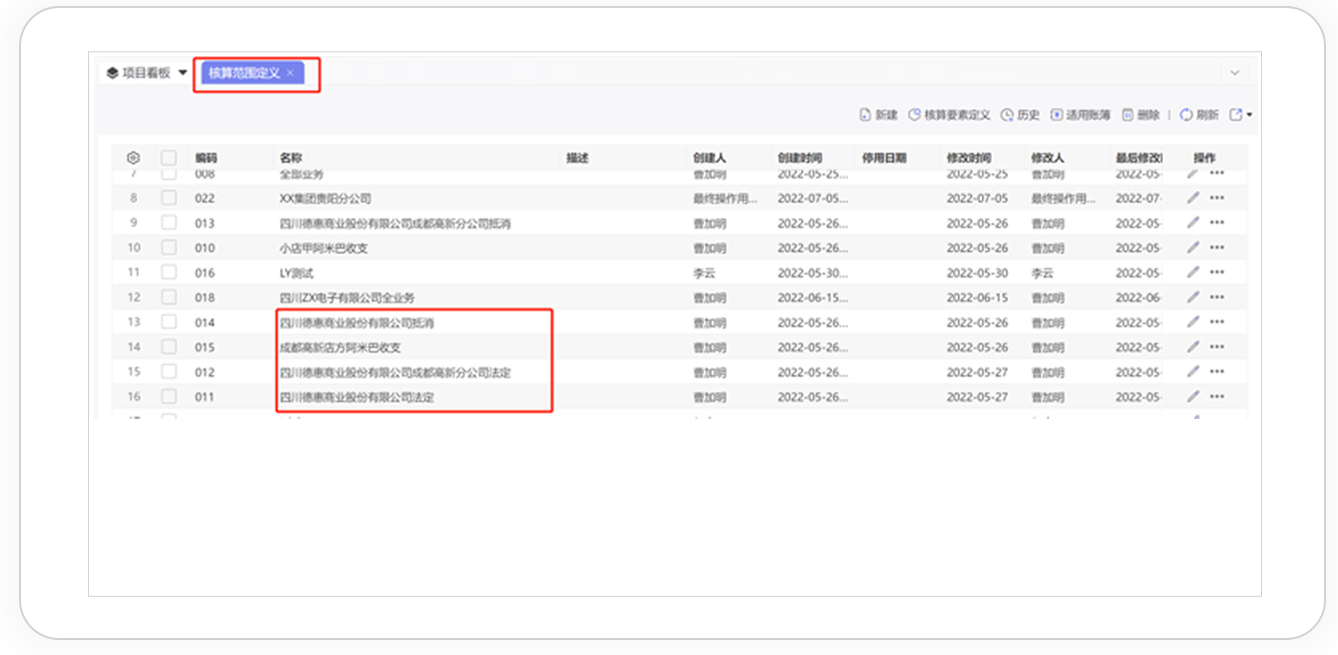Open the more-actions dots for row 016
Image resolution: width=1338 pixels, height=655 pixels.
tap(1217, 272)
